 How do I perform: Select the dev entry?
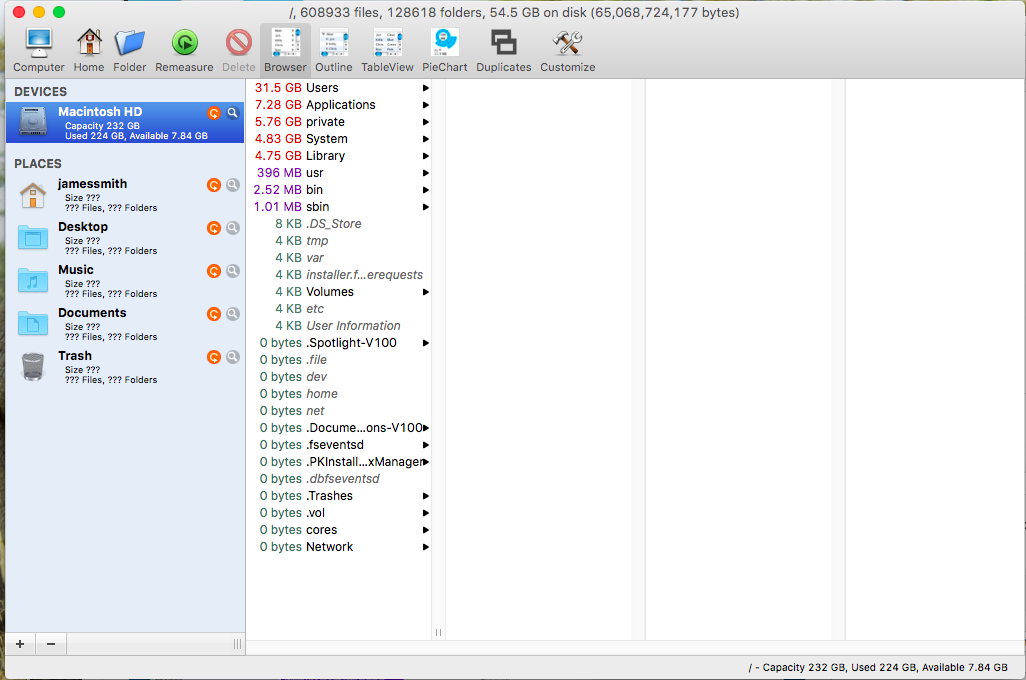pyautogui.click(x=339, y=377)
